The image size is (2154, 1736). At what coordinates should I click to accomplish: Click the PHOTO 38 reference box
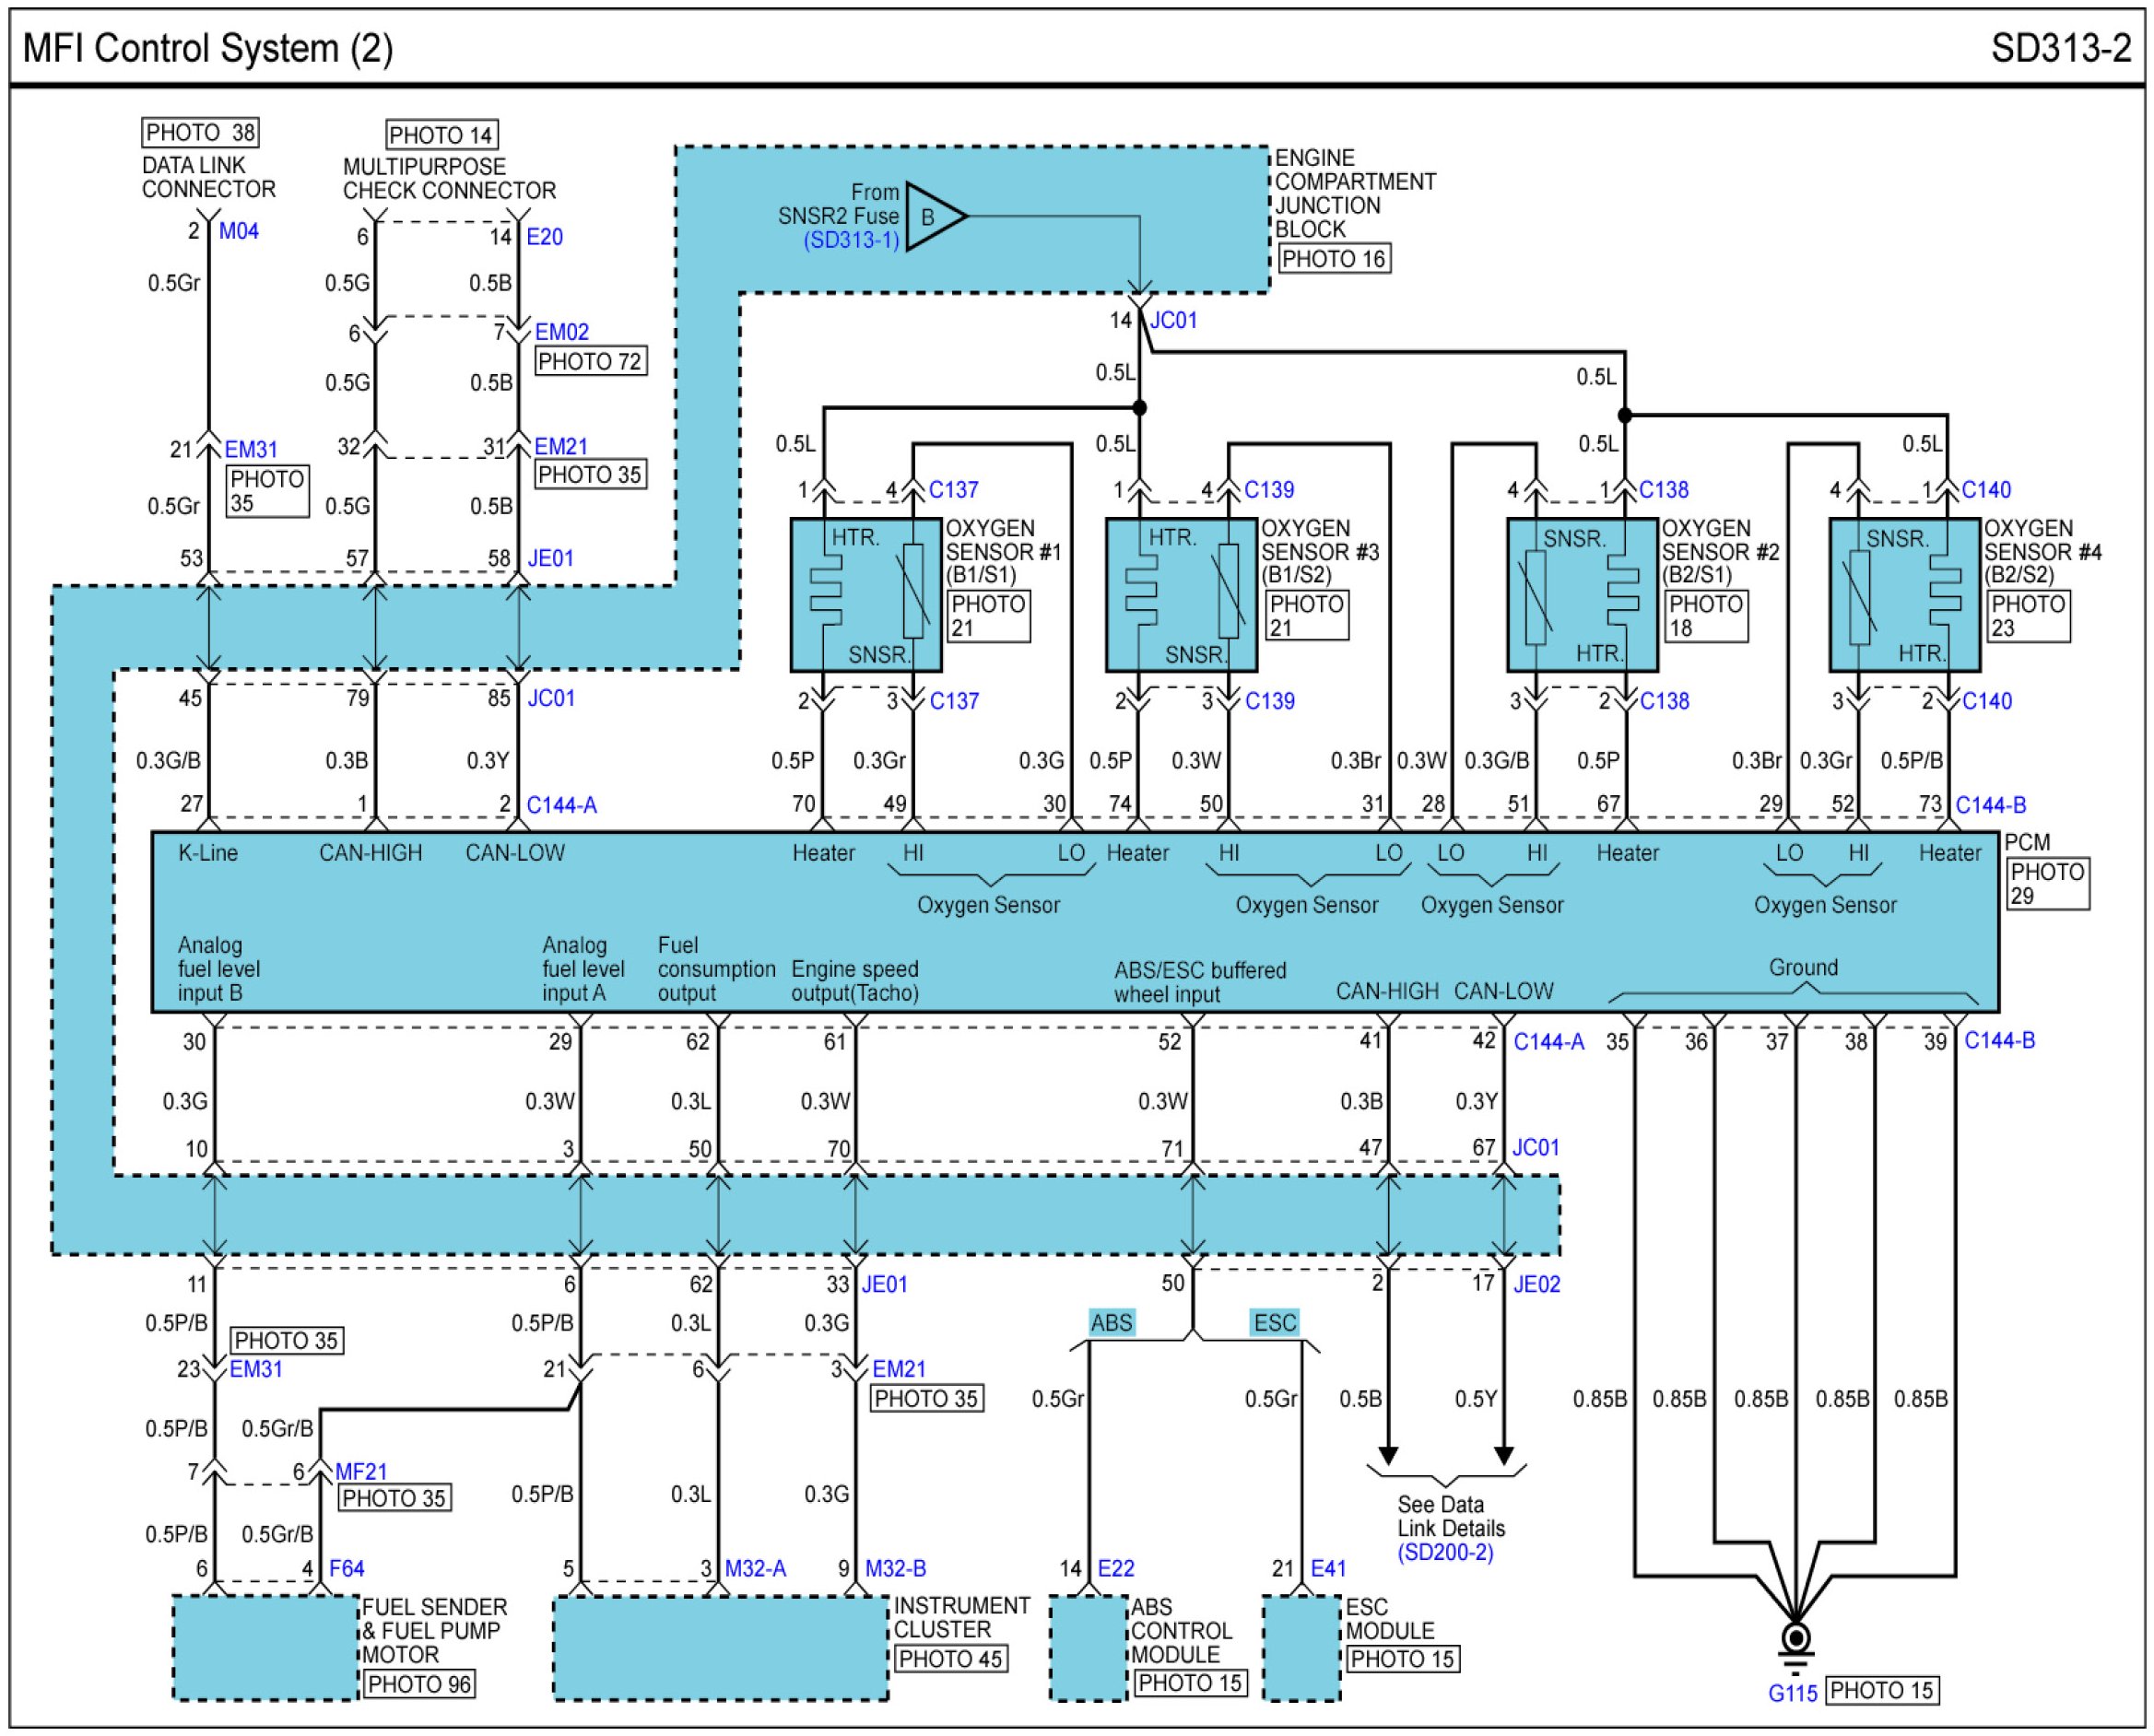pyautogui.click(x=201, y=133)
